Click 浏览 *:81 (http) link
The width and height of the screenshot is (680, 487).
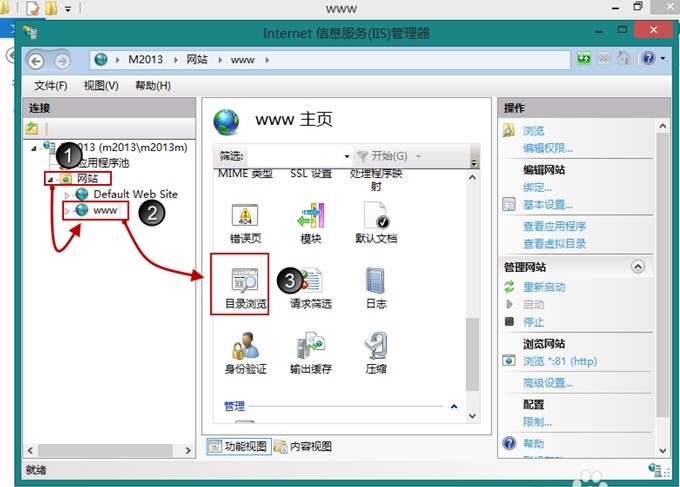point(560,361)
